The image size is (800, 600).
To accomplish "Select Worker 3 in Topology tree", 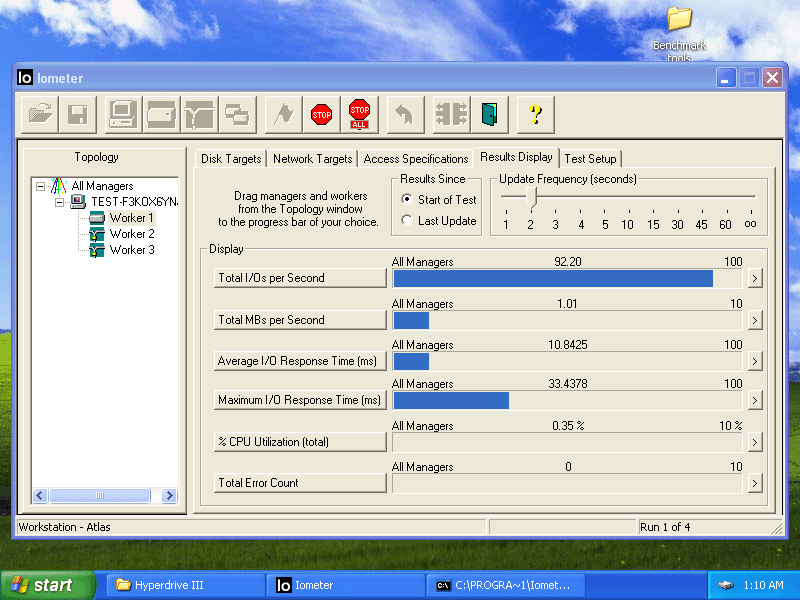I will [x=132, y=250].
